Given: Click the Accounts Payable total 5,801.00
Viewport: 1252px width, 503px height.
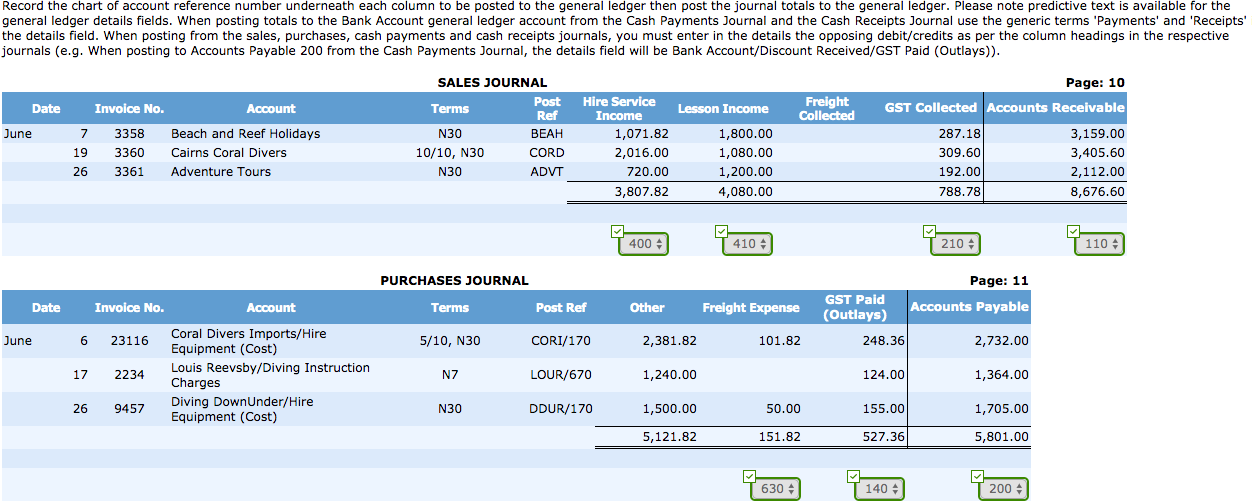Looking at the screenshot, I should click(1001, 437).
